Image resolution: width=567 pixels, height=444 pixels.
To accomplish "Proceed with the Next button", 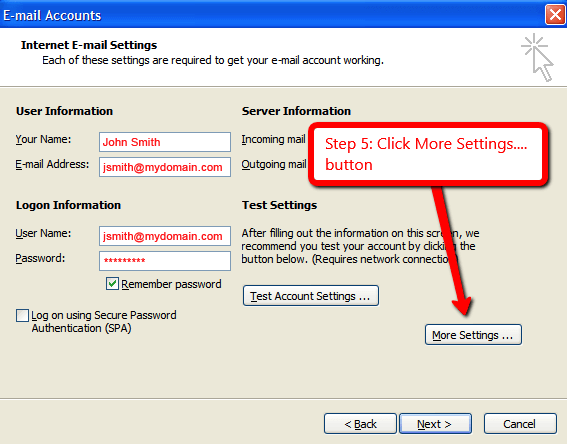I will point(435,423).
